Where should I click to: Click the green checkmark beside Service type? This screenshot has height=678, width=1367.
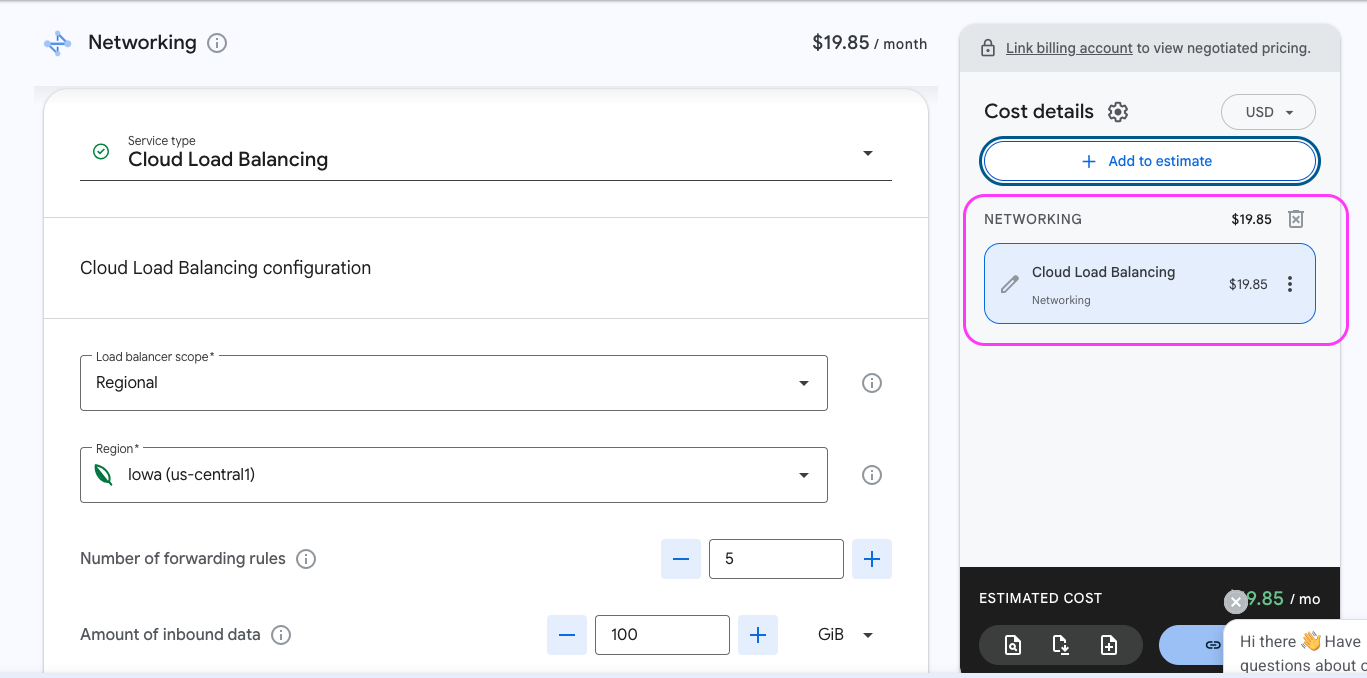click(x=101, y=152)
